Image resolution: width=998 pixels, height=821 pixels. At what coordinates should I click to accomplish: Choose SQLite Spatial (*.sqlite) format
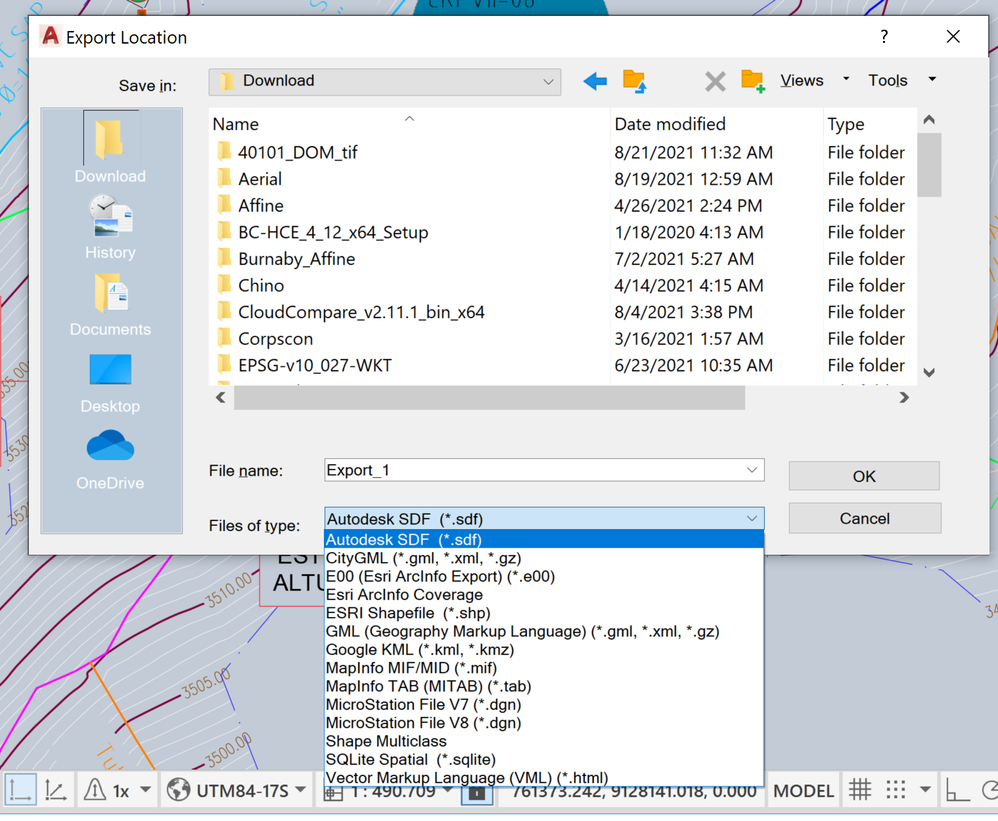pyautogui.click(x=544, y=759)
